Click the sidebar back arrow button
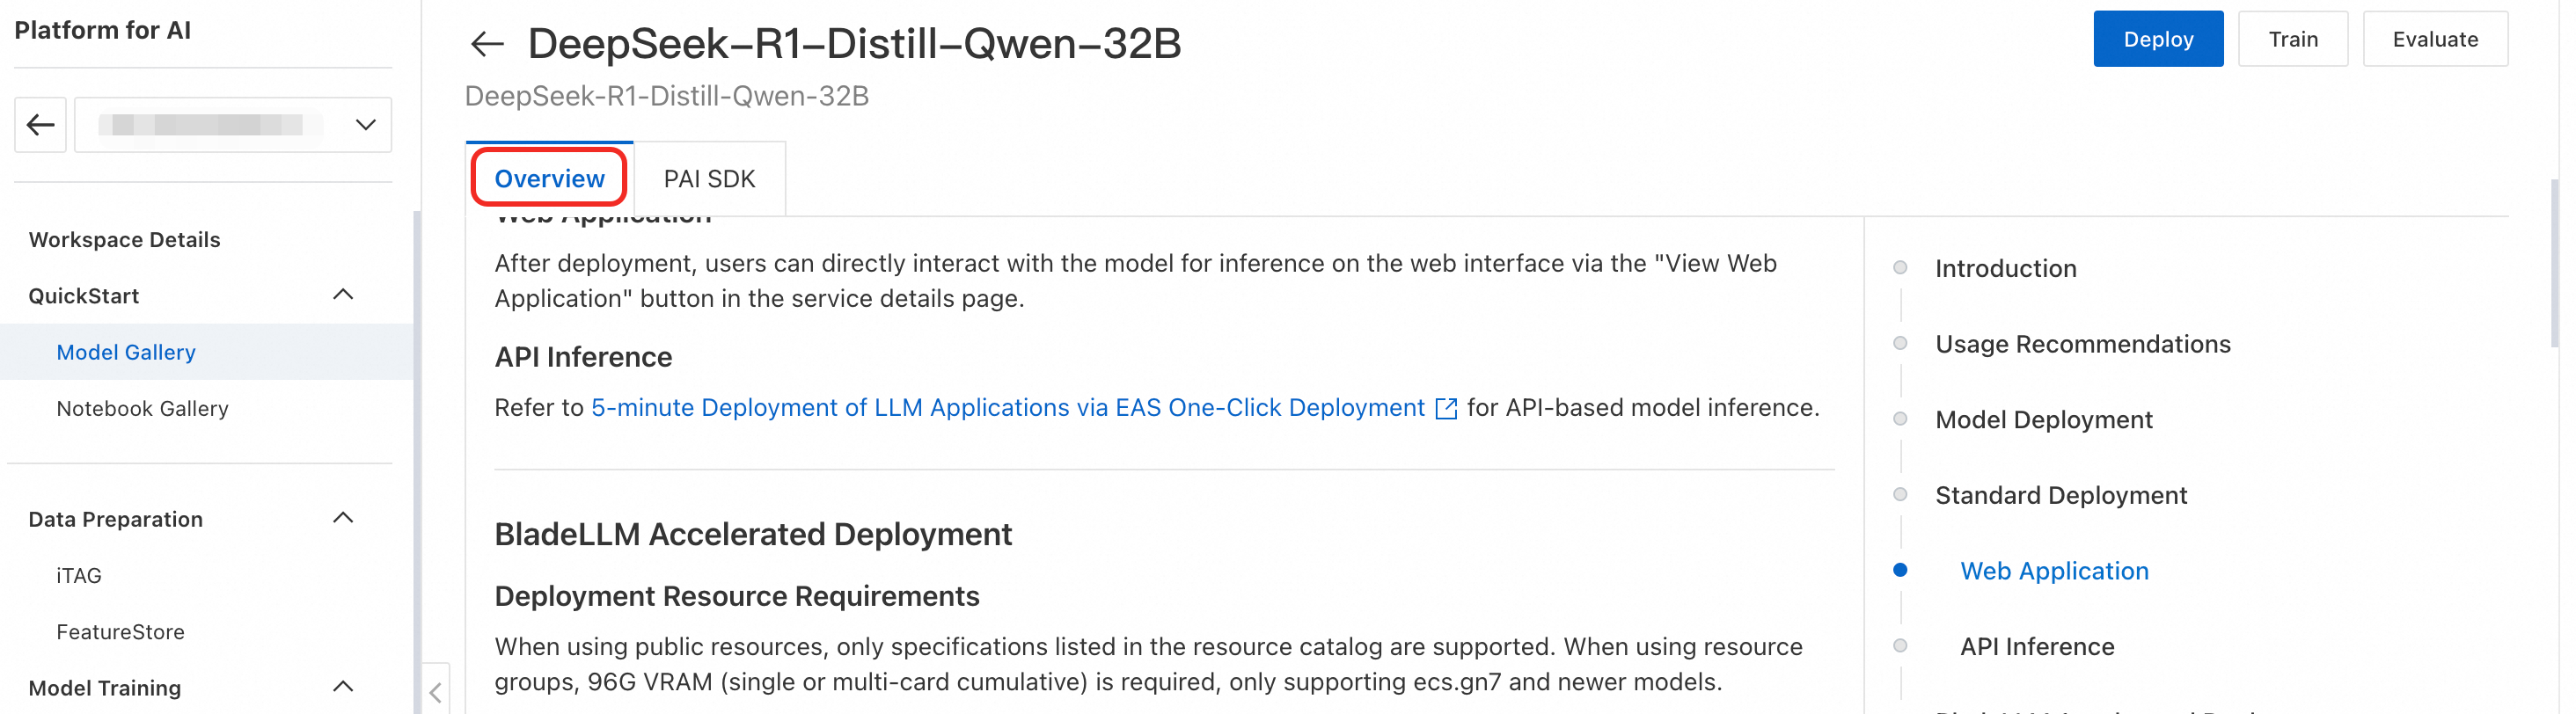Viewport: 2576px width, 714px height. pos(40,125)
